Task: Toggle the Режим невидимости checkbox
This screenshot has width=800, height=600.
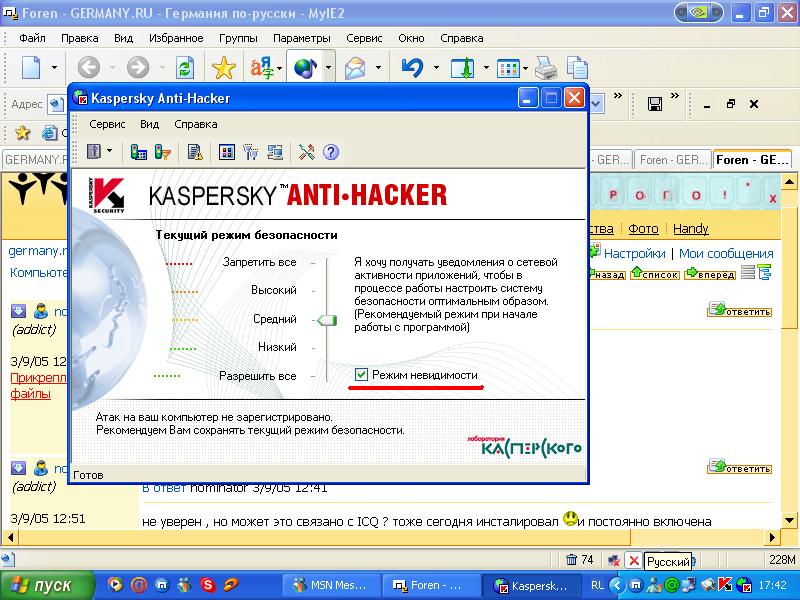Action: coord(361,375)
